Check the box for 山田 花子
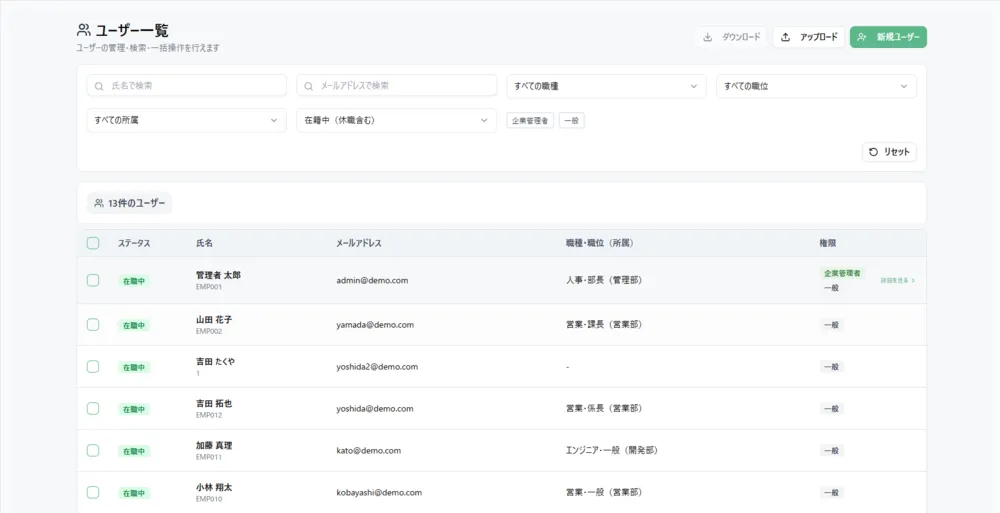1000x513 pixels. click(x=93, y=325)
